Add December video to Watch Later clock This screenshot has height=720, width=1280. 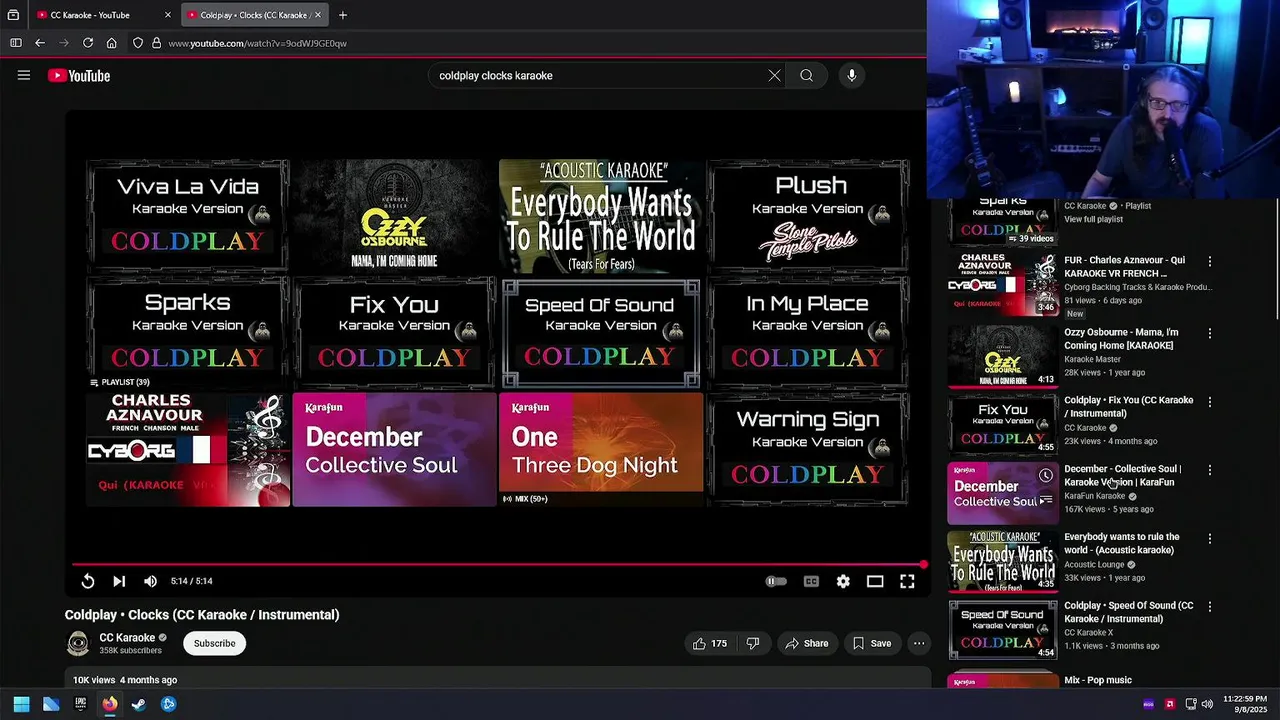(x=1045, y=476)
